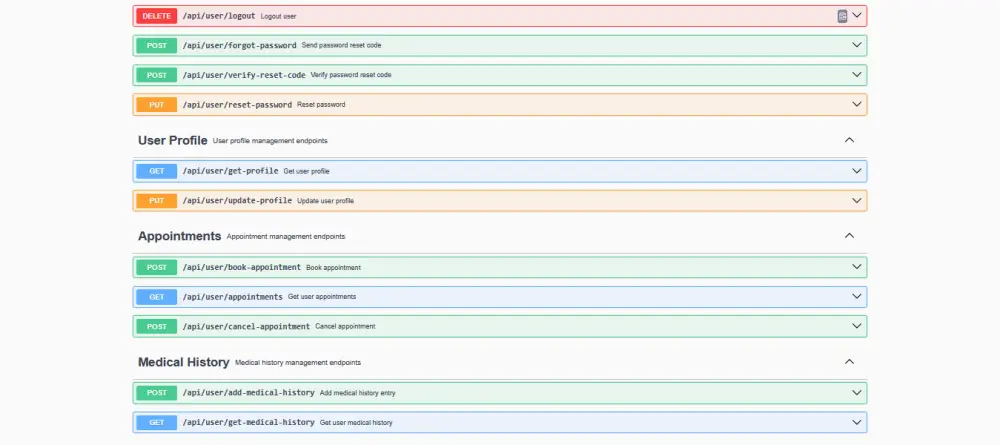
Task: Click POST badge on forgot-password row
Action: coord(156,46)
